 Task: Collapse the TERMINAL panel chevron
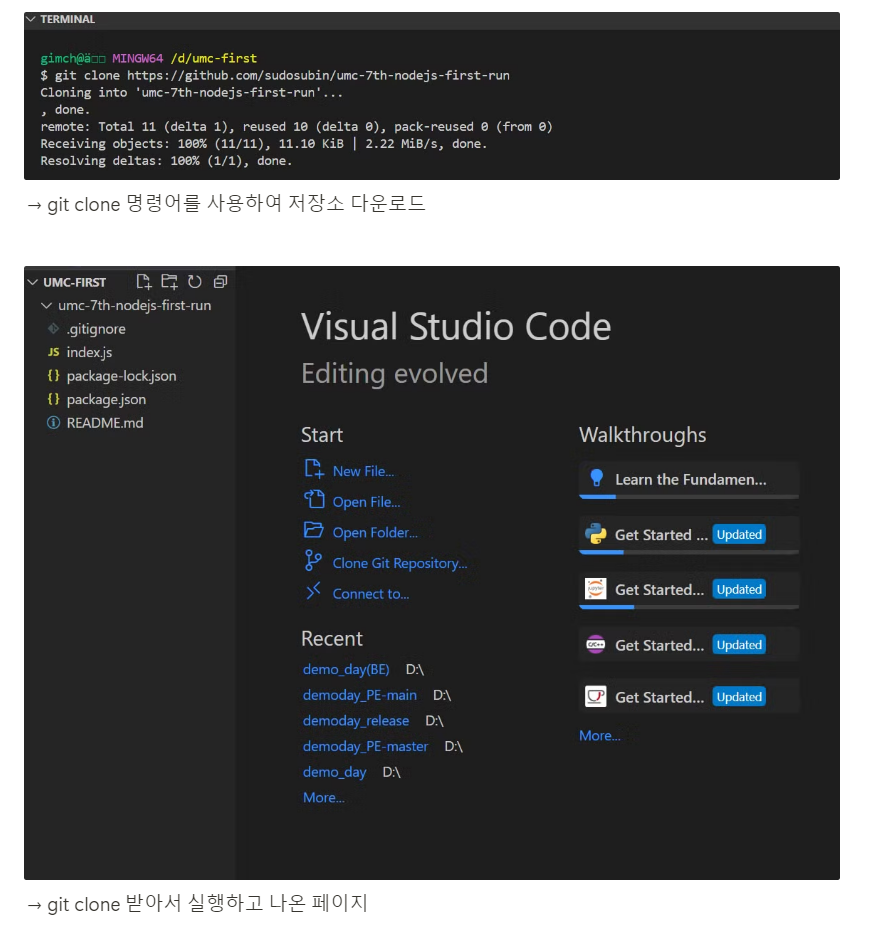click(31, 19)
